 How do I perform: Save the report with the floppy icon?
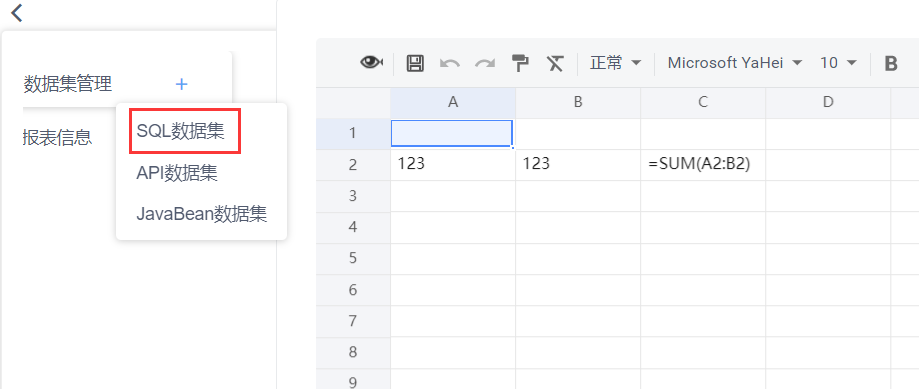tap(415, 63)
